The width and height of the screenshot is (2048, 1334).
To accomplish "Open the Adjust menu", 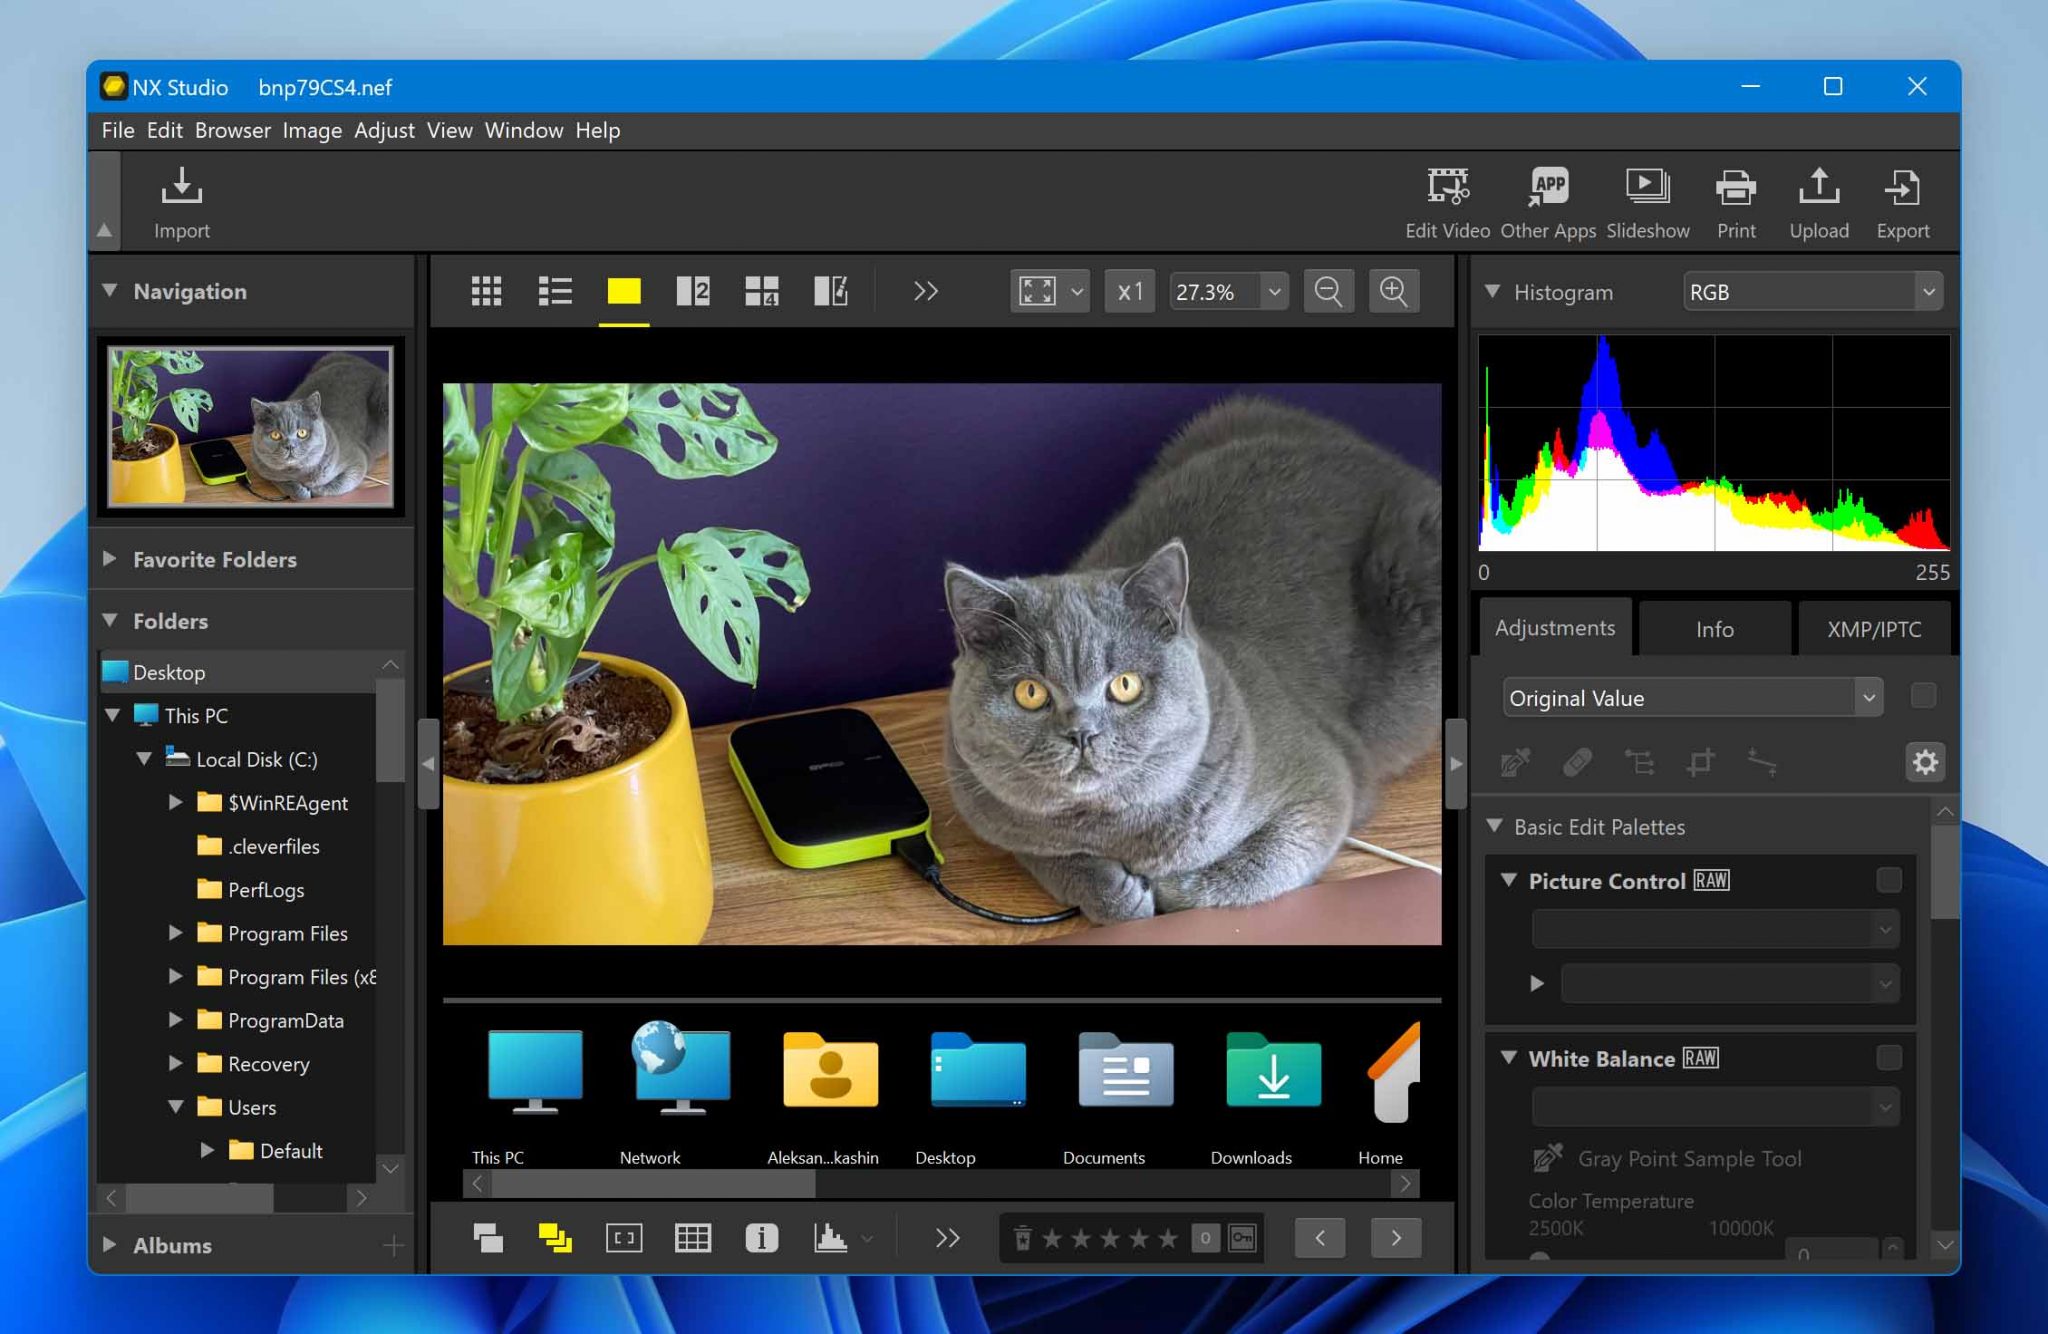I will [x=384, y=130].
